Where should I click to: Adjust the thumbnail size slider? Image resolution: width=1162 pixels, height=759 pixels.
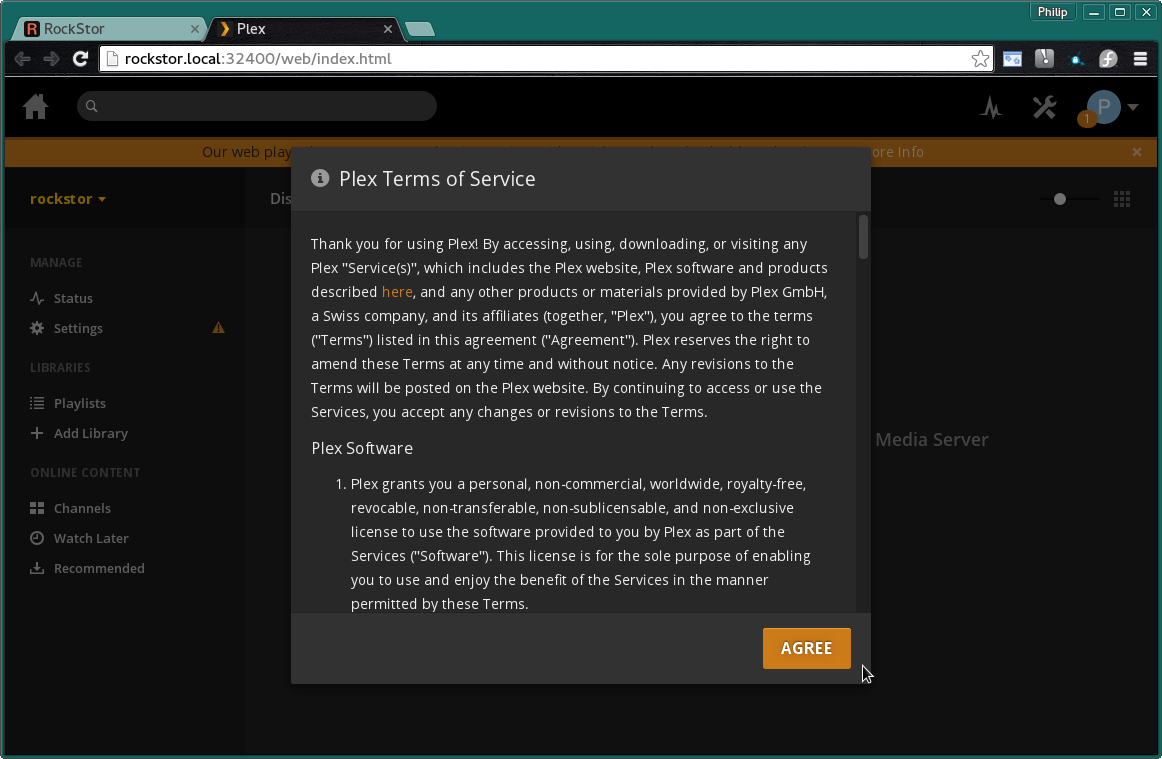(x=1060, y=199)
